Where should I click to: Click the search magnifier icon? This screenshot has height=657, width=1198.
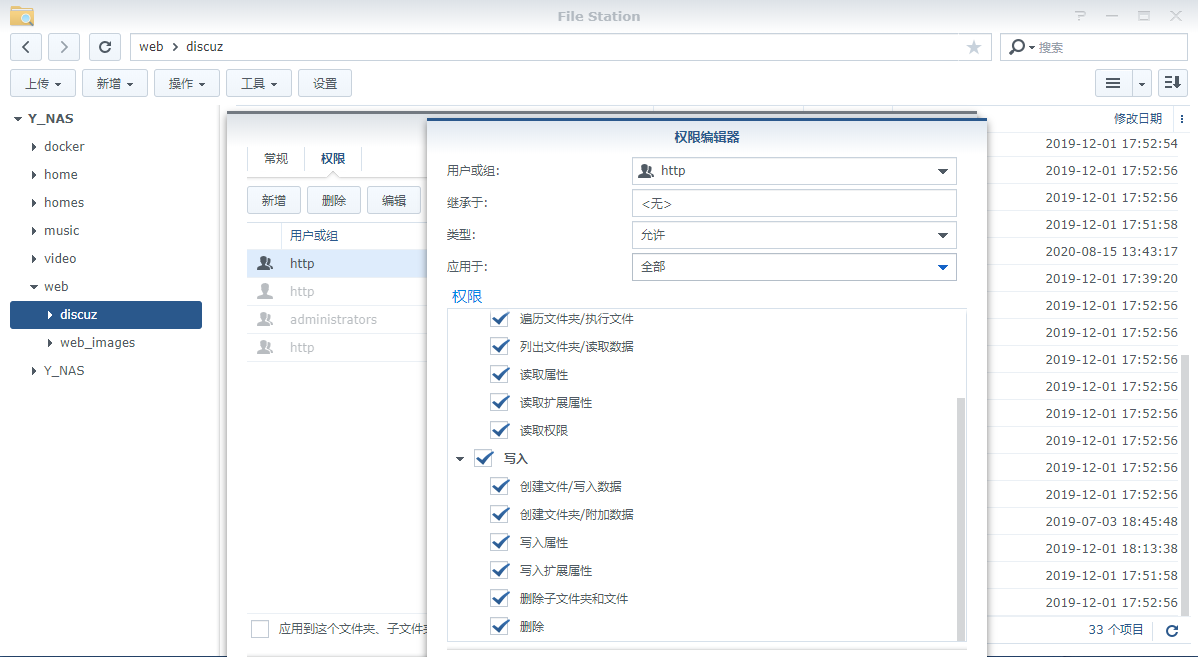(1017, 47)
